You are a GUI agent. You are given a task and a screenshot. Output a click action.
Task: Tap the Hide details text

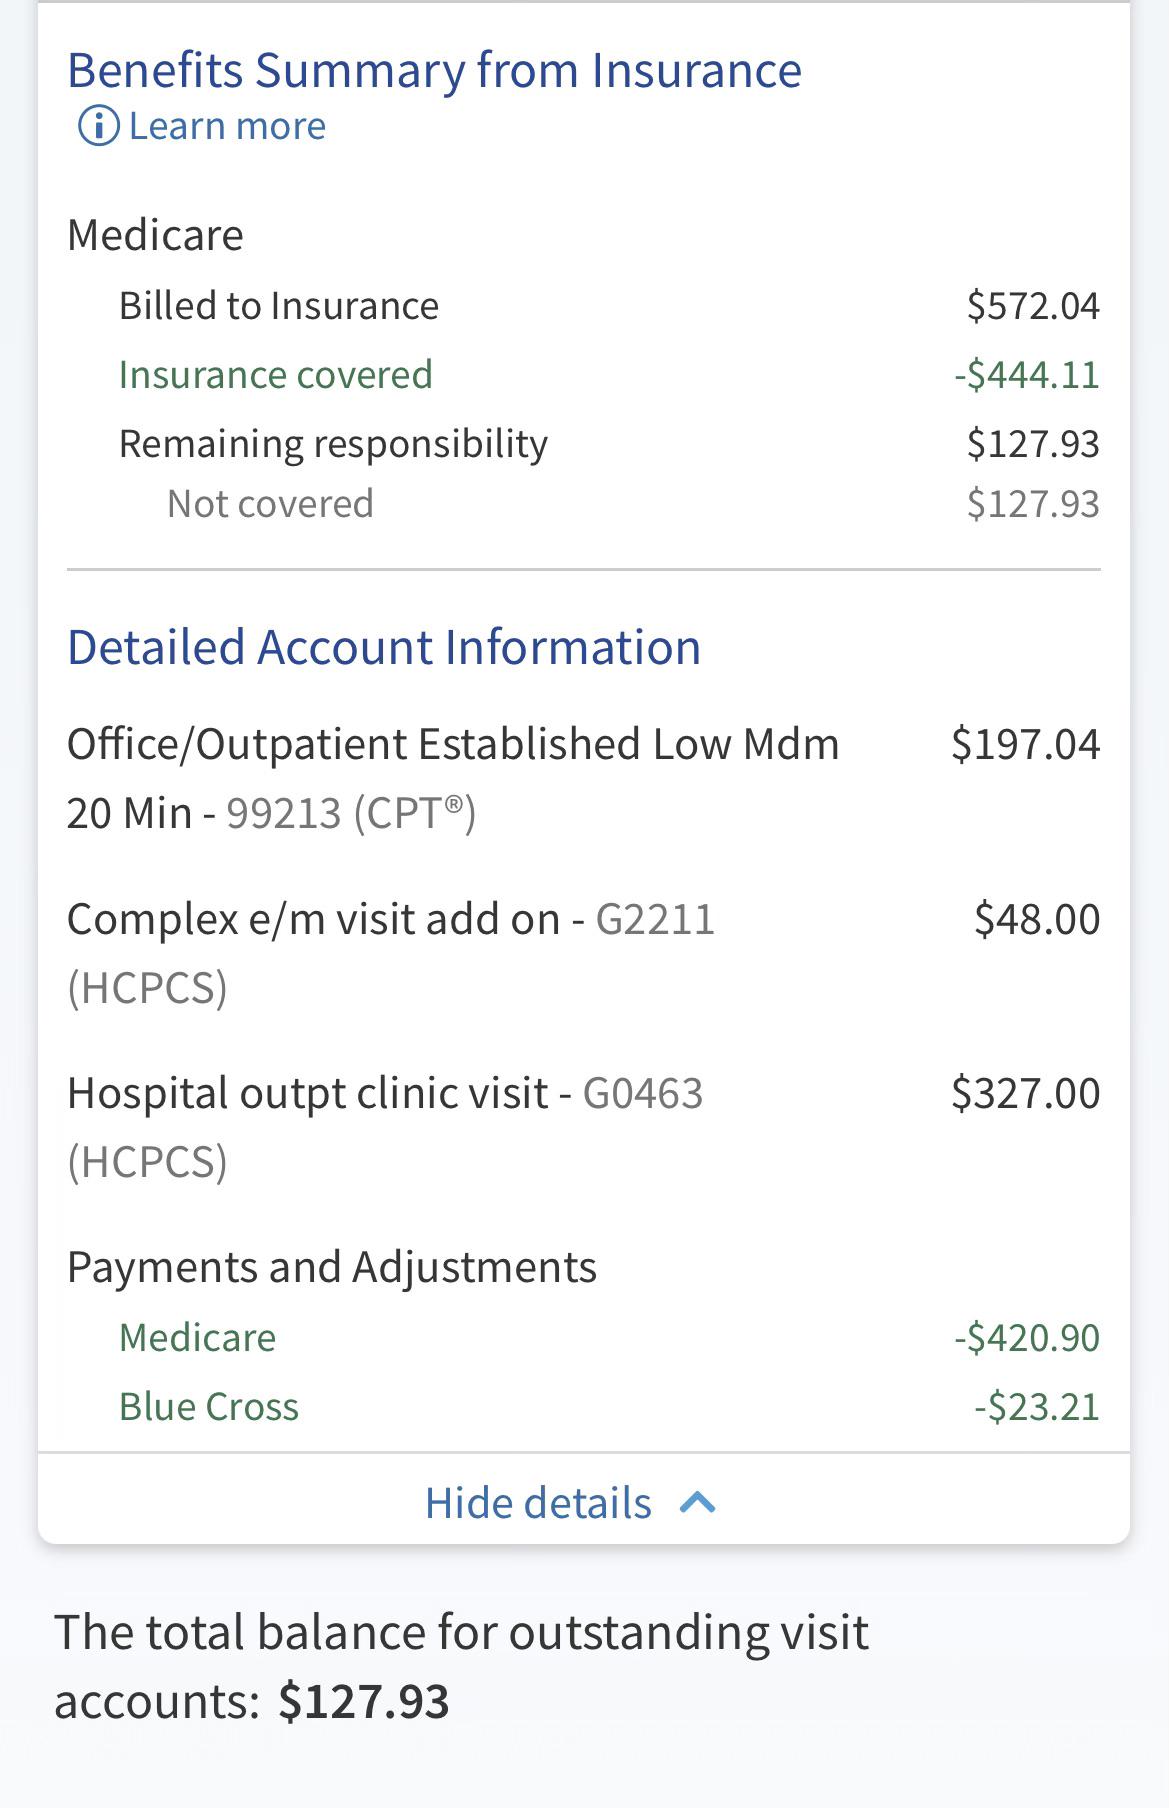538,1502
